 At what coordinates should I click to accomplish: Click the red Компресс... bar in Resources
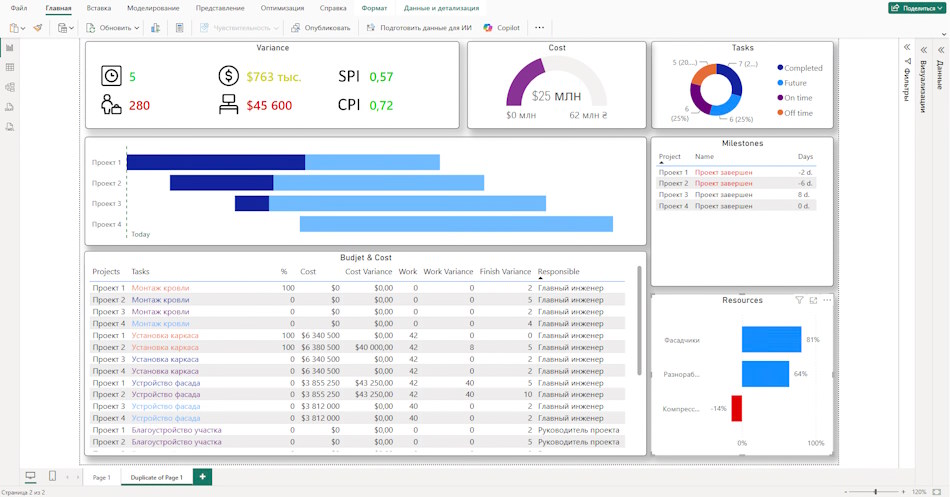click(736, 408)
